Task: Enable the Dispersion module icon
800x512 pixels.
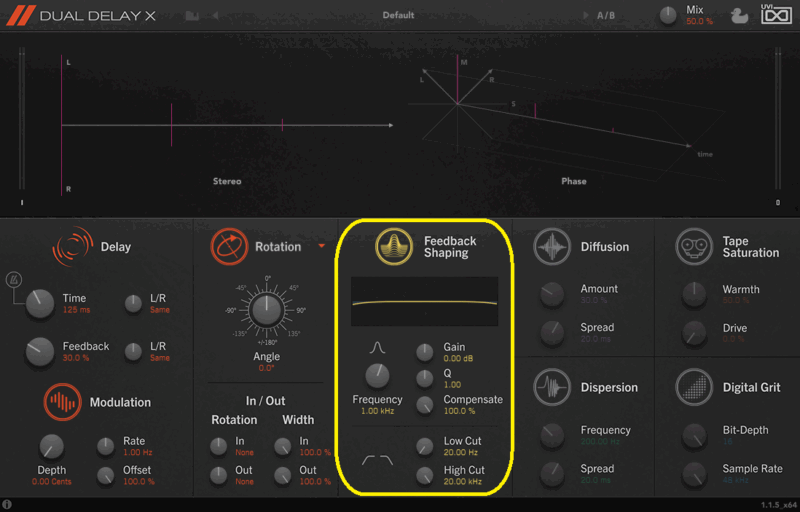Action: point(552,387)
